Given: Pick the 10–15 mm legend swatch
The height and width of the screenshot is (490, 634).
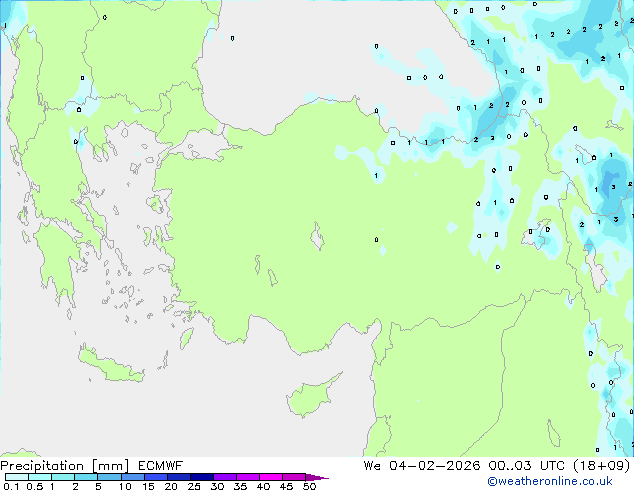Looking at the screenshot, I should tap(132, 477).
